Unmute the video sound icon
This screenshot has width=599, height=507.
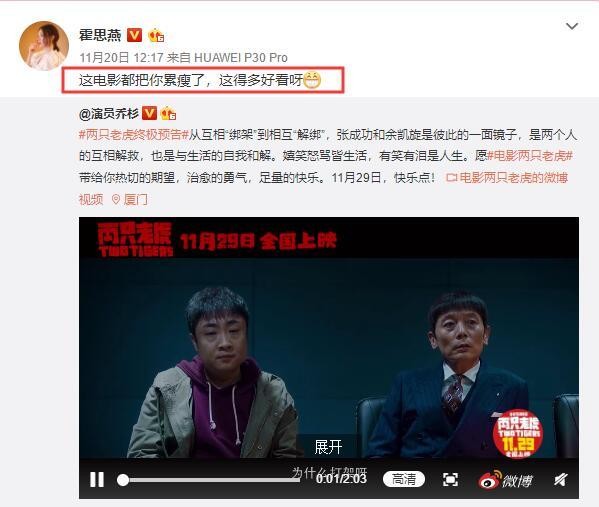pos(560,479)
